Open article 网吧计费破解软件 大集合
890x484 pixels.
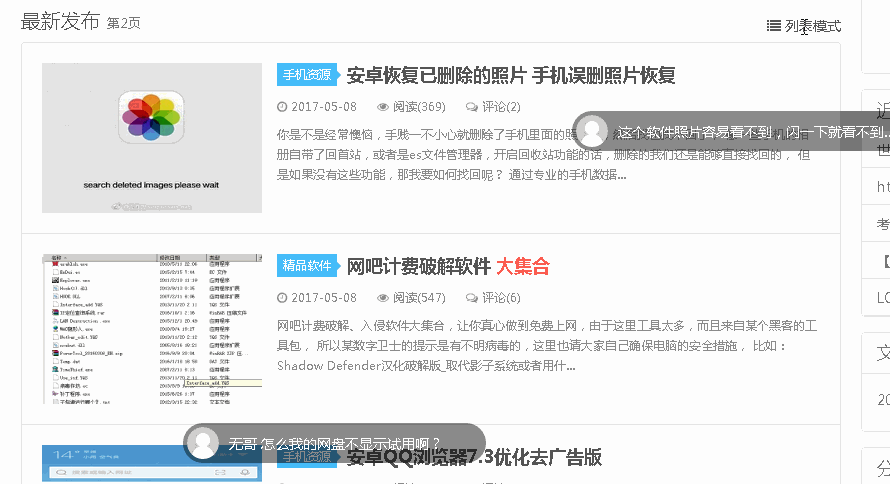pyautogui.click(x=448, y=266)
